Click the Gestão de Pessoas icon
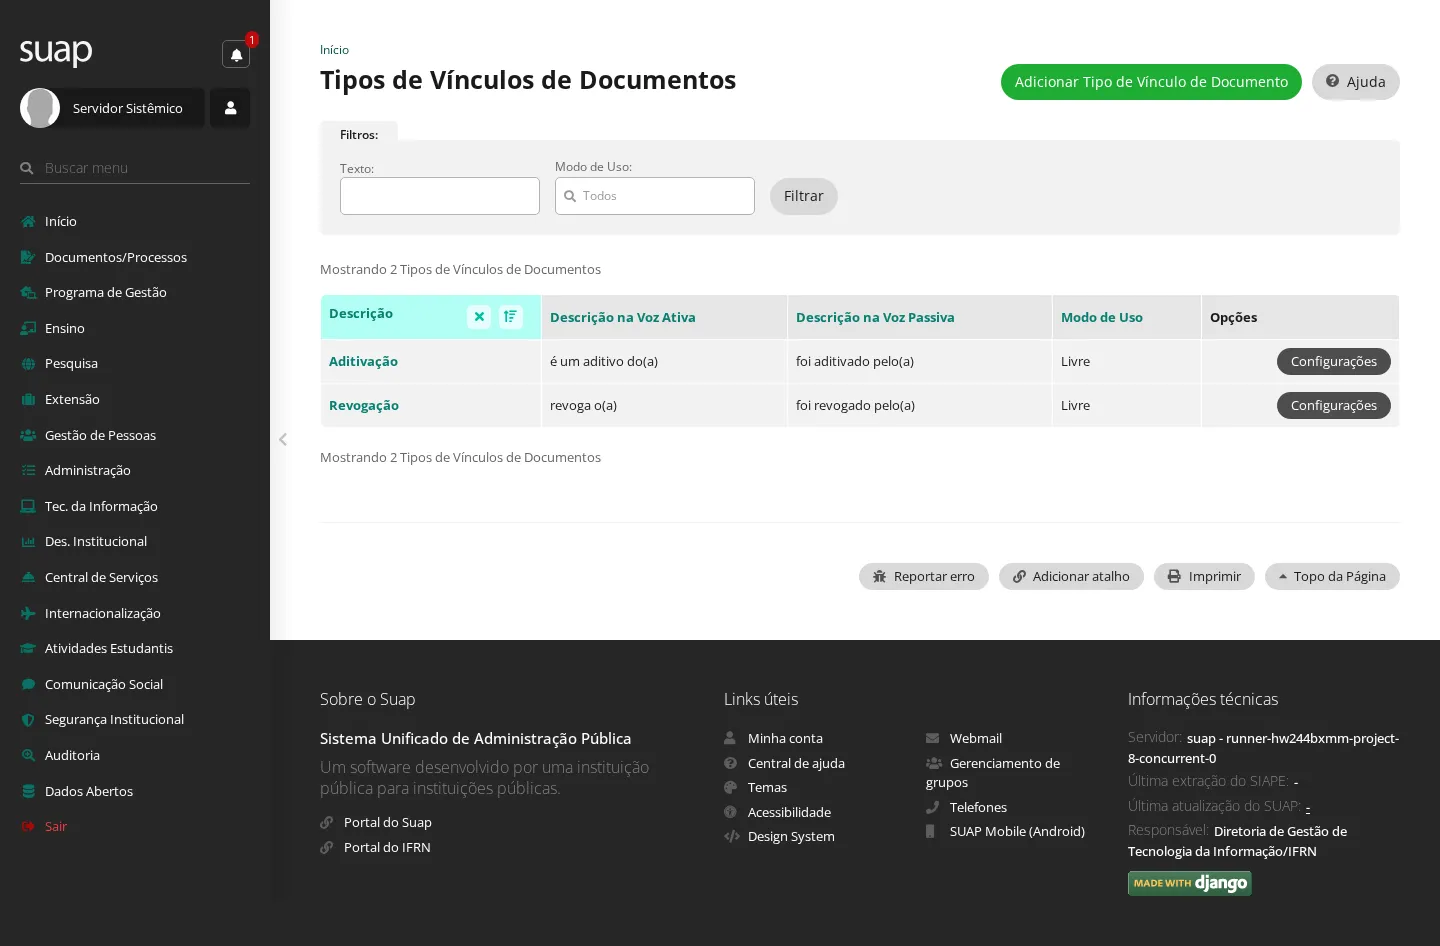Viewport: 1440px width, 946px height. (x=28, y=435)
